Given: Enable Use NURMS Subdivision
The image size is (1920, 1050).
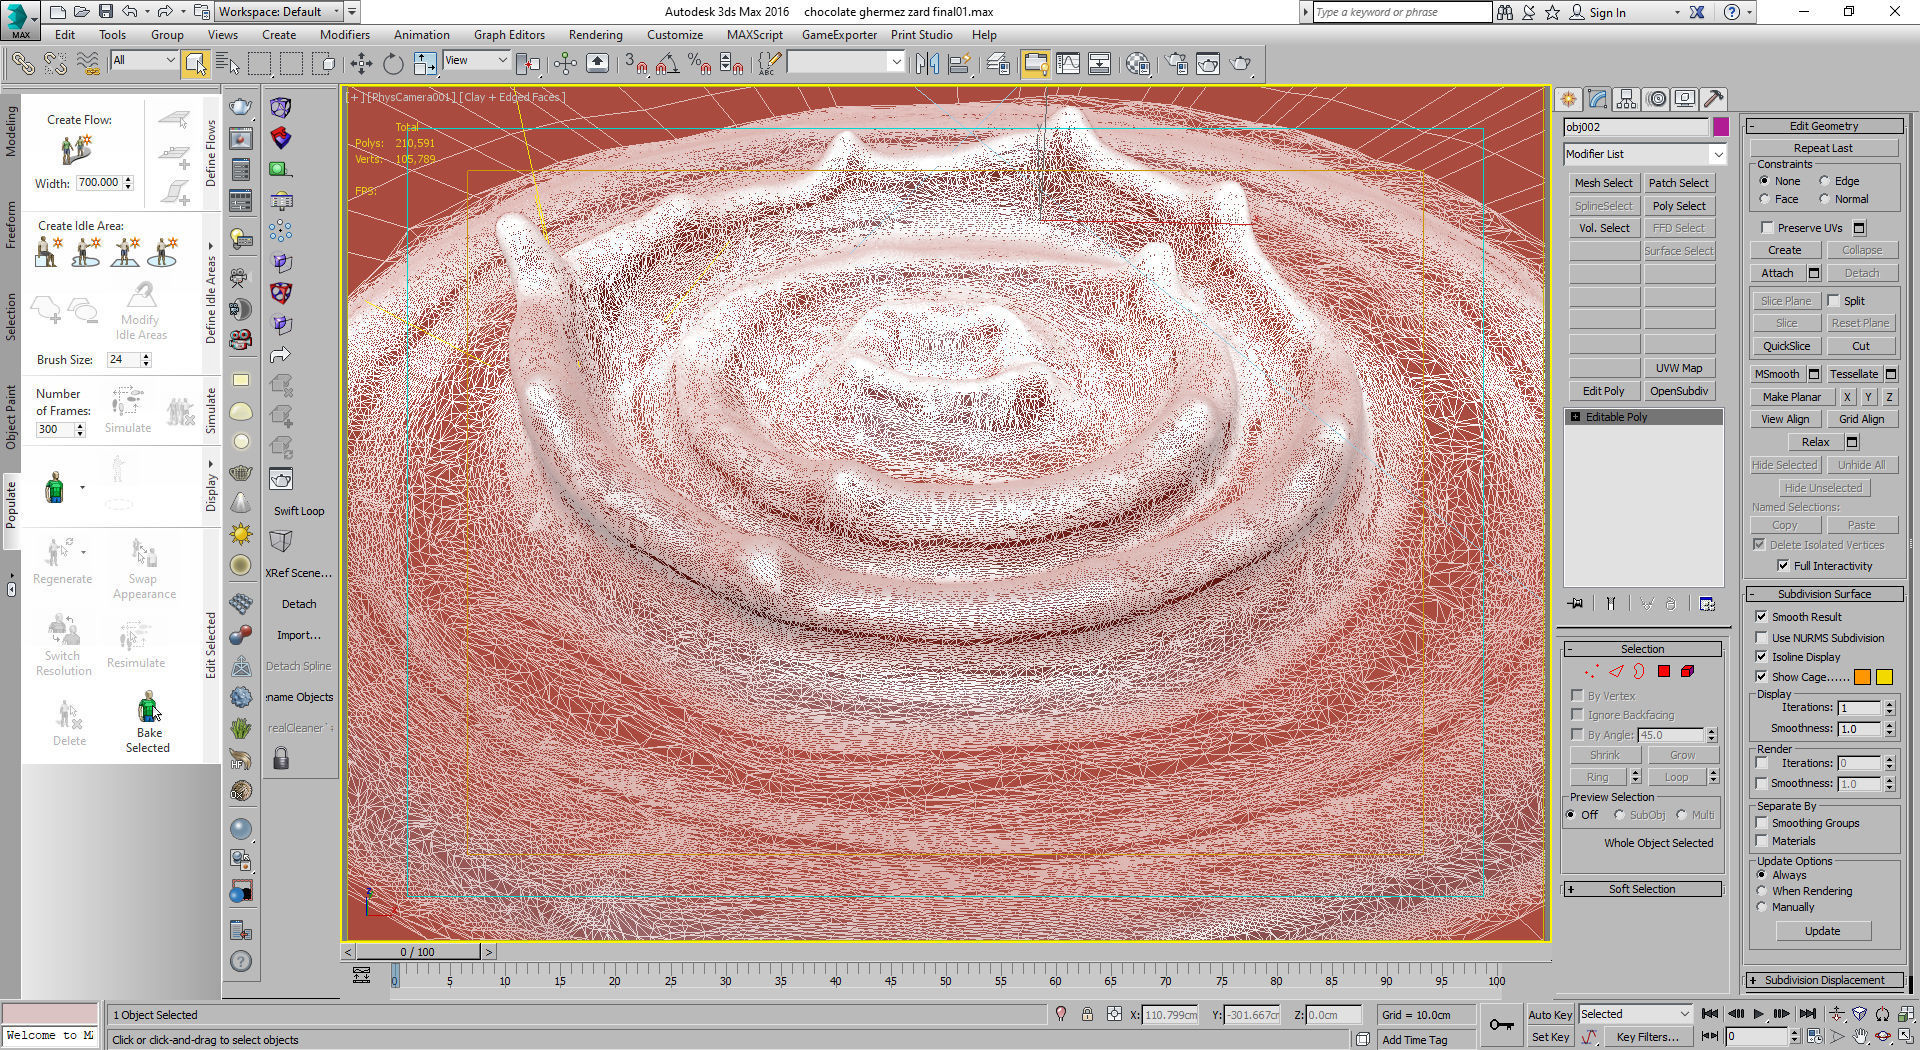Looking at the screenshot, I should pyautogui.click(x=1762, y=638).
